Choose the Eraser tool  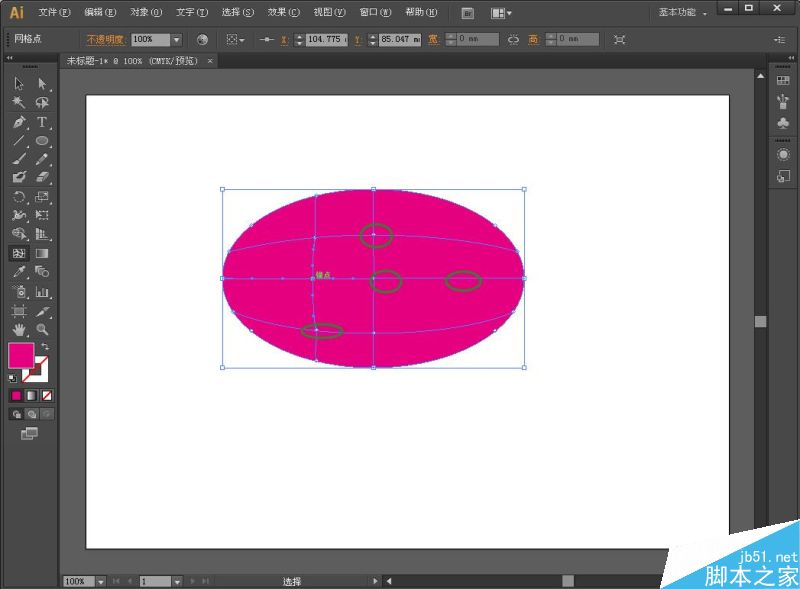click(42, 177)
